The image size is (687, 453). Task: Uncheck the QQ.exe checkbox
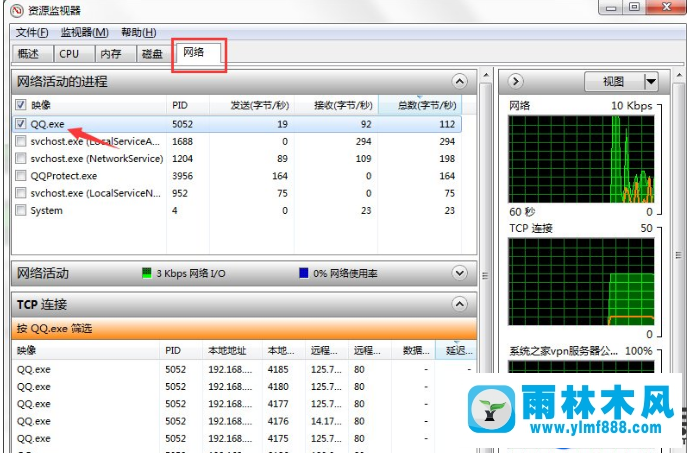coord(21,124)
